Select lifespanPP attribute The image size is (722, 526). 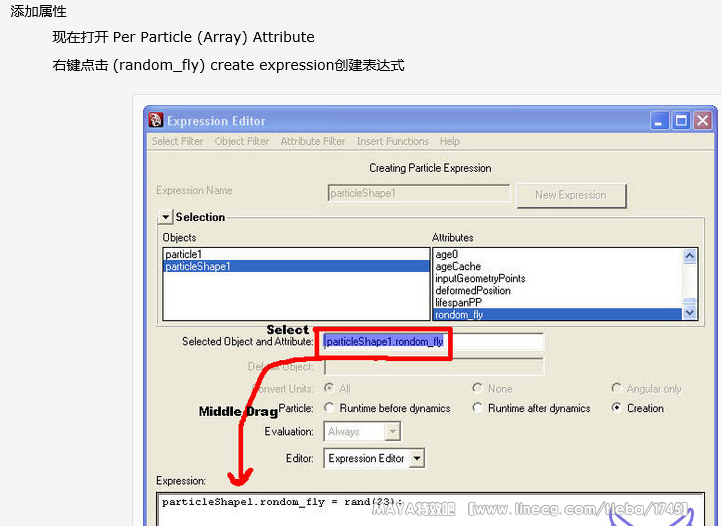[459, 302]
